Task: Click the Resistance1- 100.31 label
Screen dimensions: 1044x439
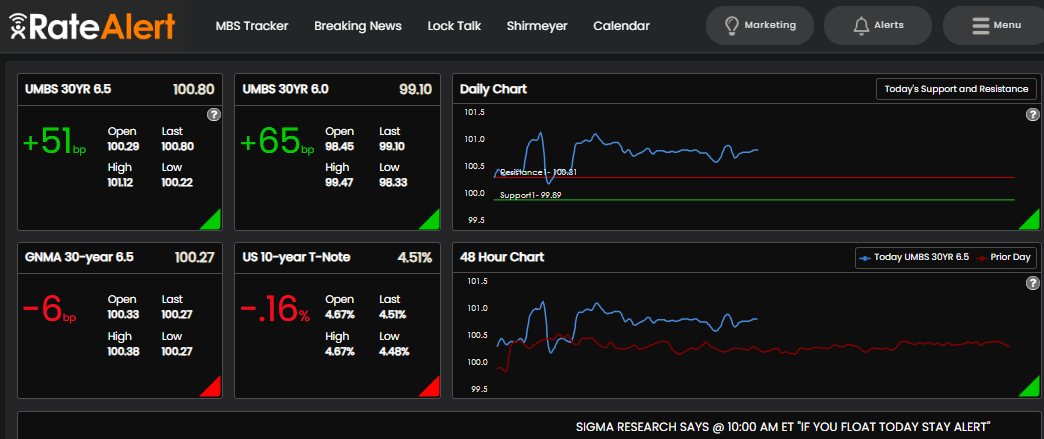Action: 538,172
